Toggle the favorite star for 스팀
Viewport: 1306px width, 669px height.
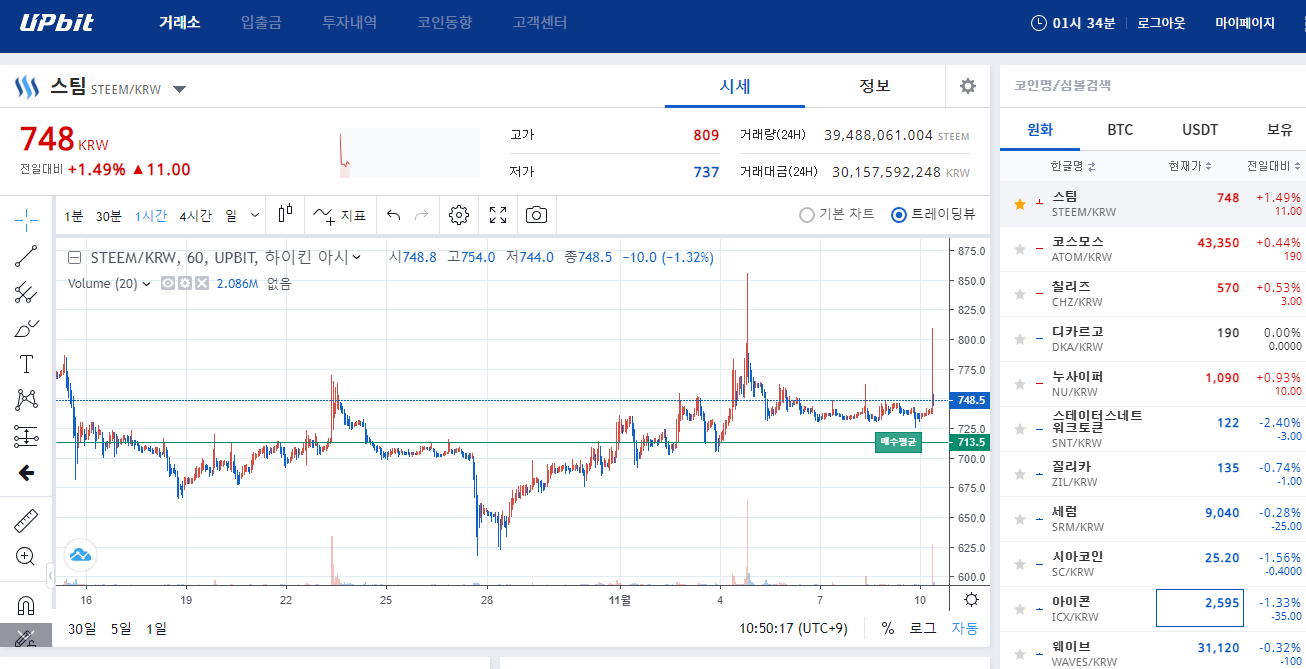[x=1020, y=204]
